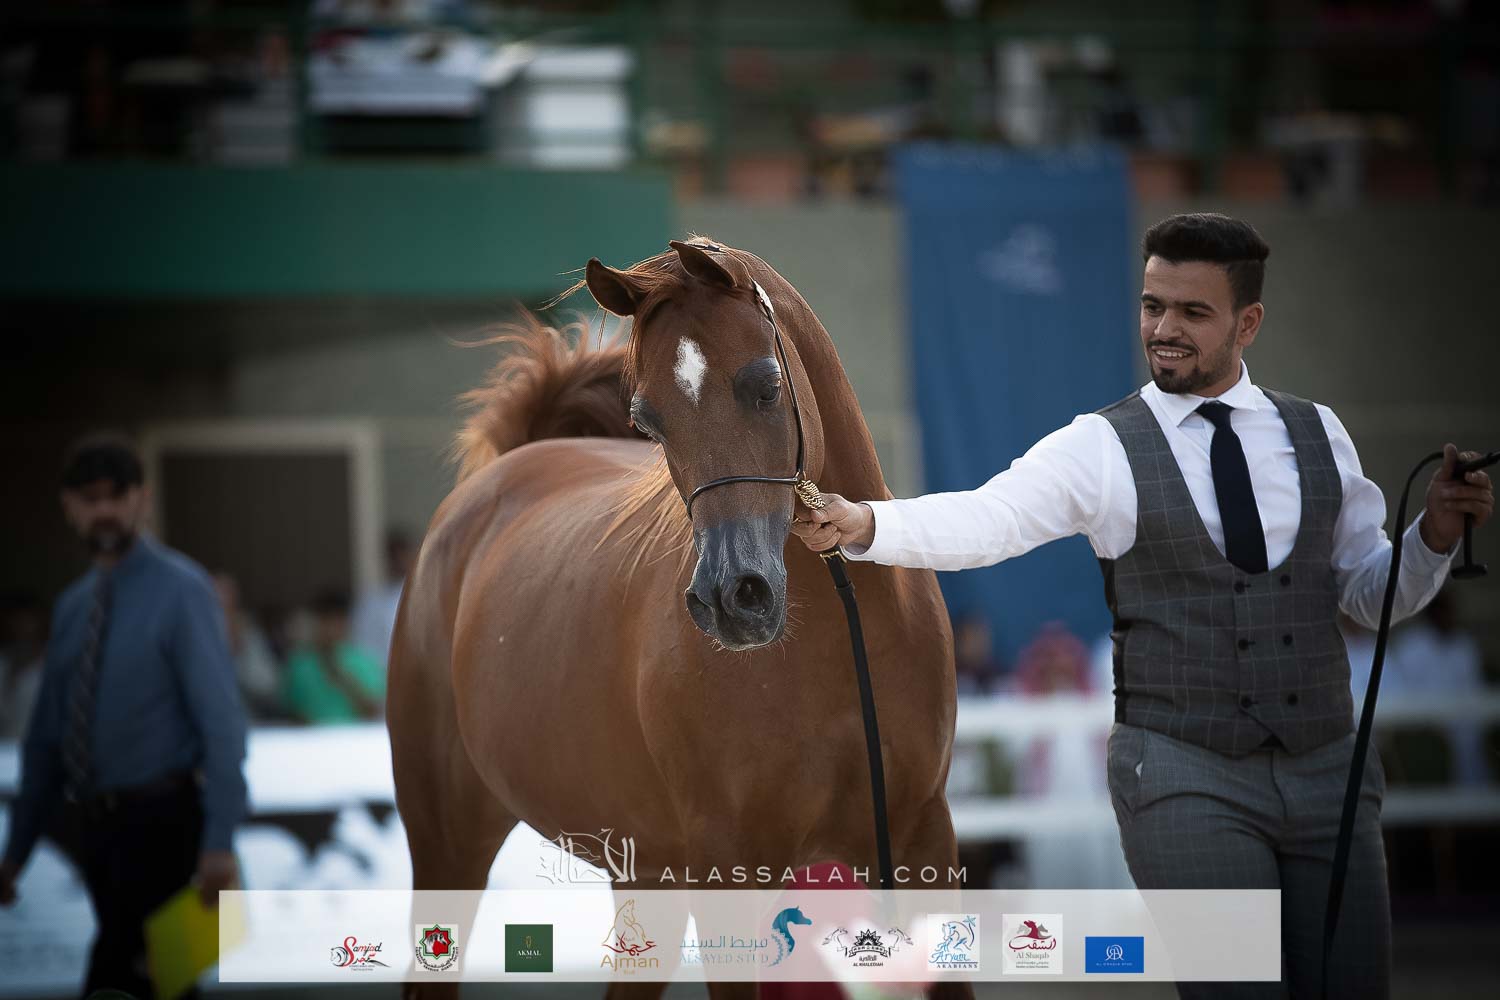The width and height of the screenshot is (1500, 1000).
Task: Click the Alsayed Stud logo text
Action: click(x=724, y=950)
